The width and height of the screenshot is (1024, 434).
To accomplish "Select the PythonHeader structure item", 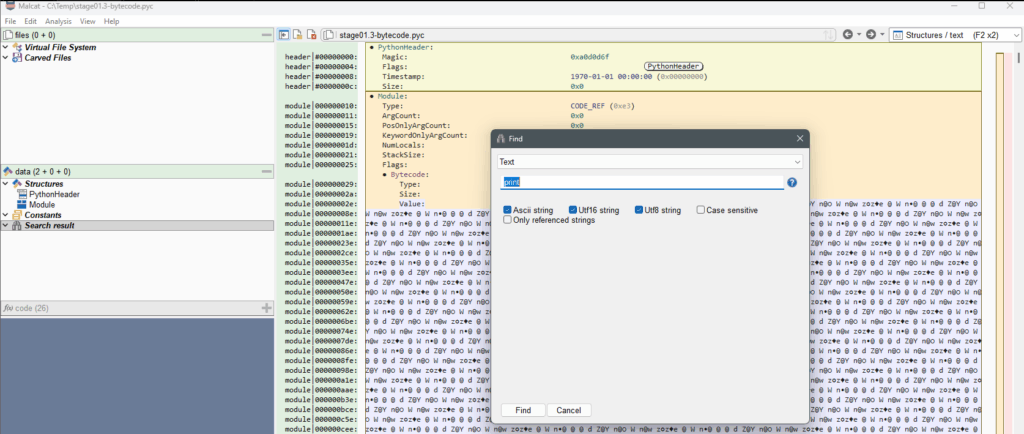I will [54, 194].
